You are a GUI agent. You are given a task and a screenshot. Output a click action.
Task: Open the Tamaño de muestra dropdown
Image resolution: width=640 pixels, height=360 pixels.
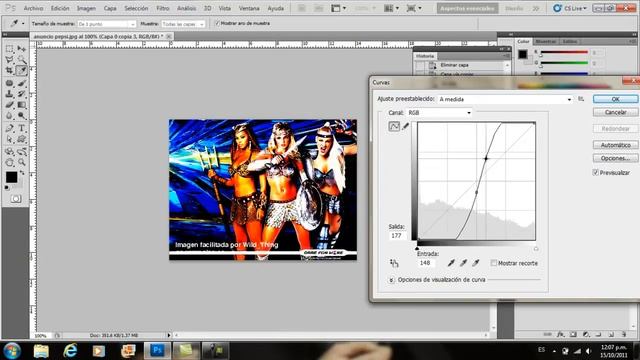coord(106,24)
